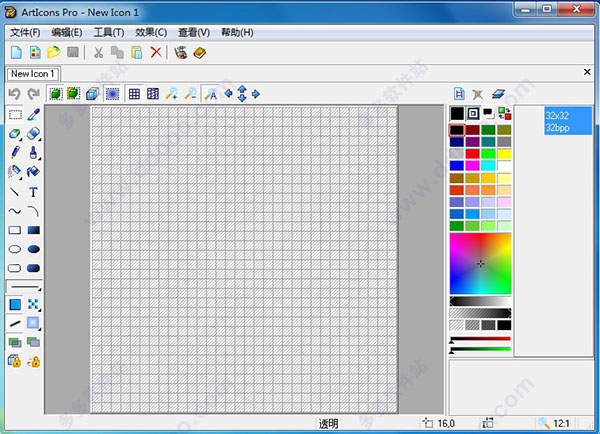Viewport: 600px width, 434px height.
Task: Click the black foreground color box
Action: (457, 113)
